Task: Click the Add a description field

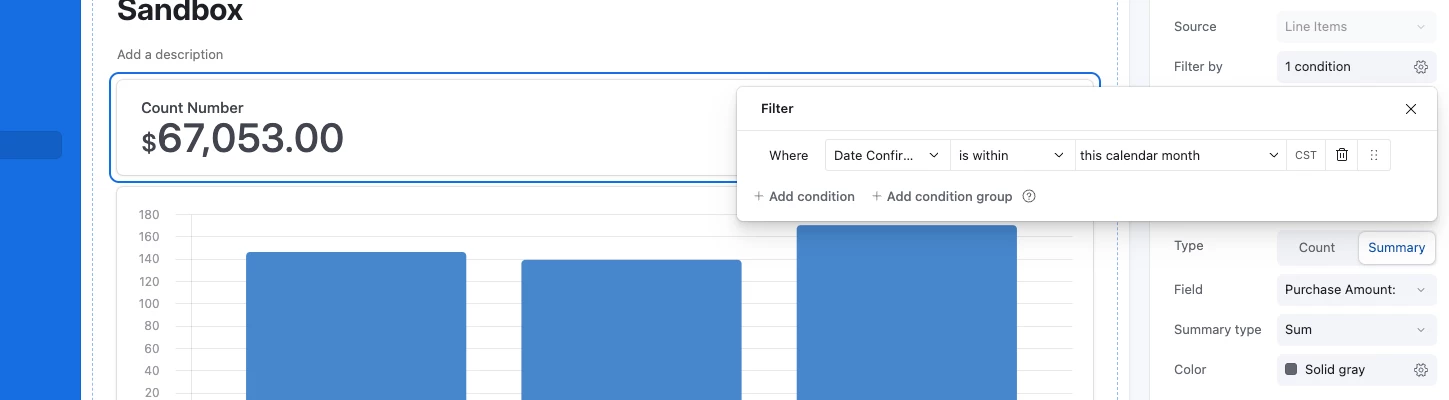Action: [x=170, y=55]
